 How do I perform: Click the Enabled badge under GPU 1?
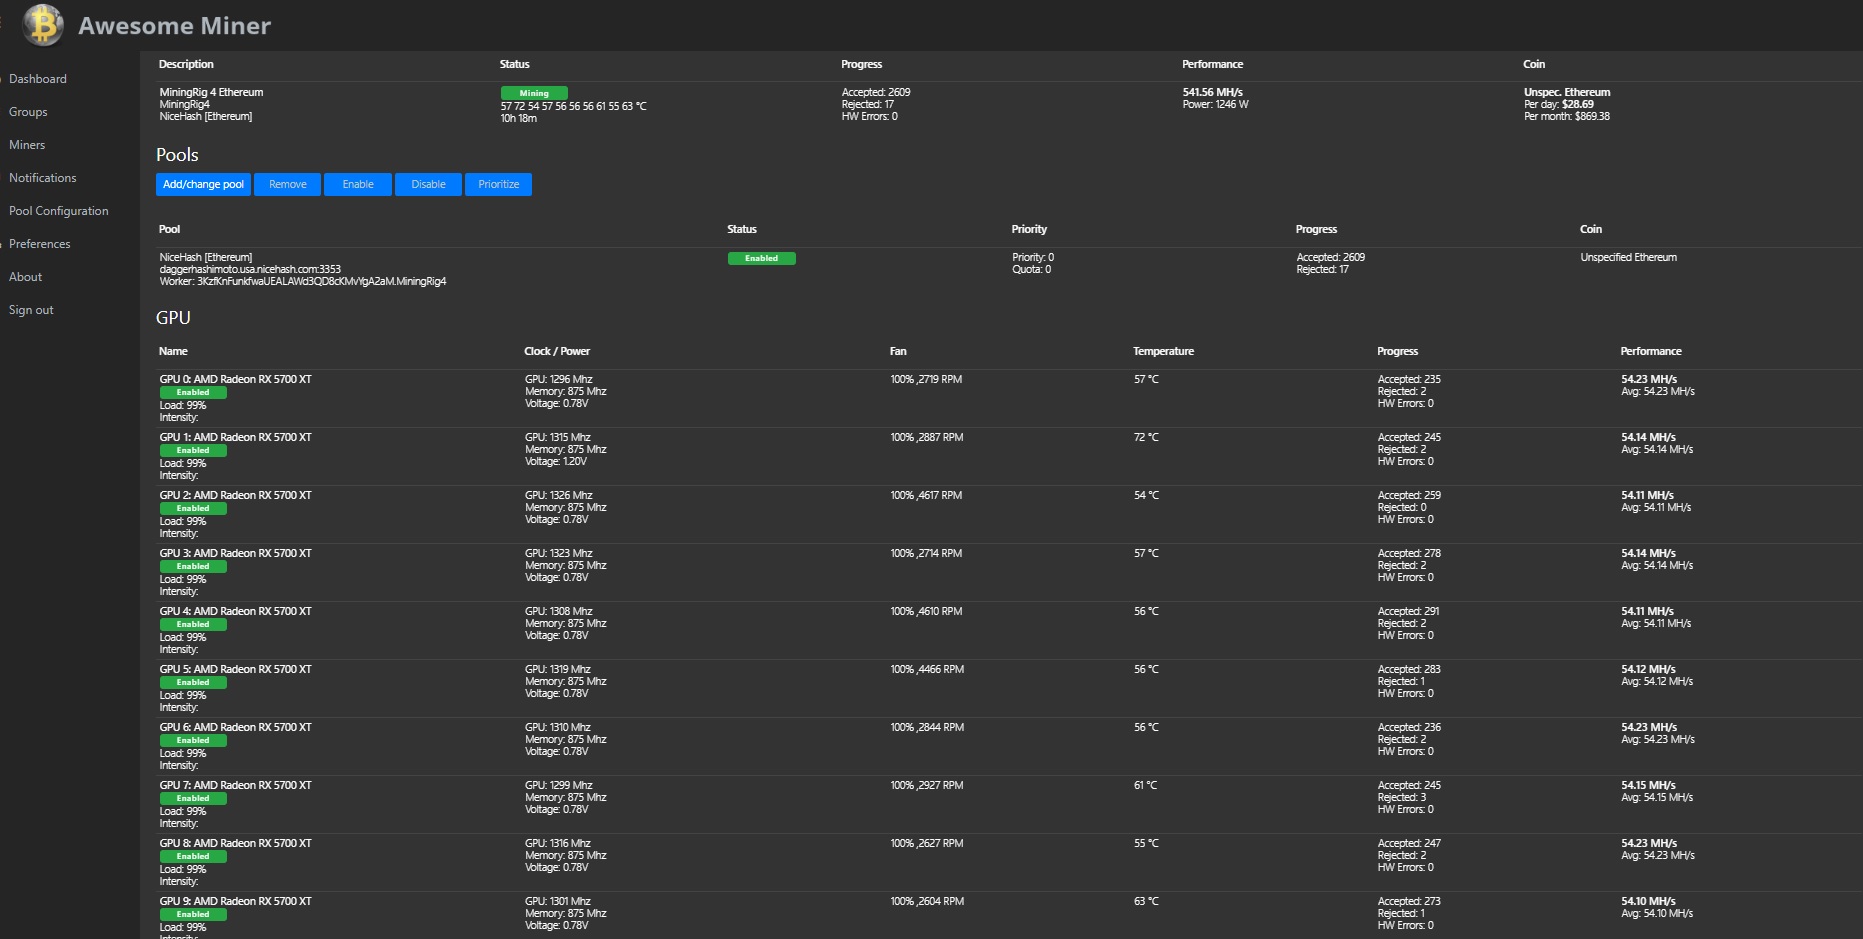193,450
